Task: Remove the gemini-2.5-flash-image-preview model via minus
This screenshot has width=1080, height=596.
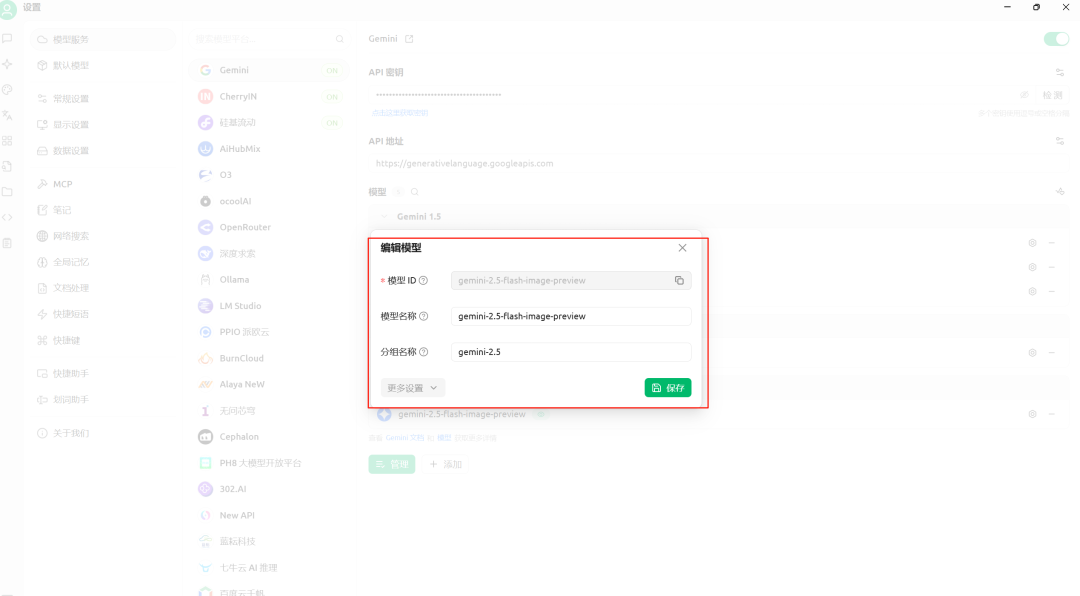Action: coord(1052,414)
